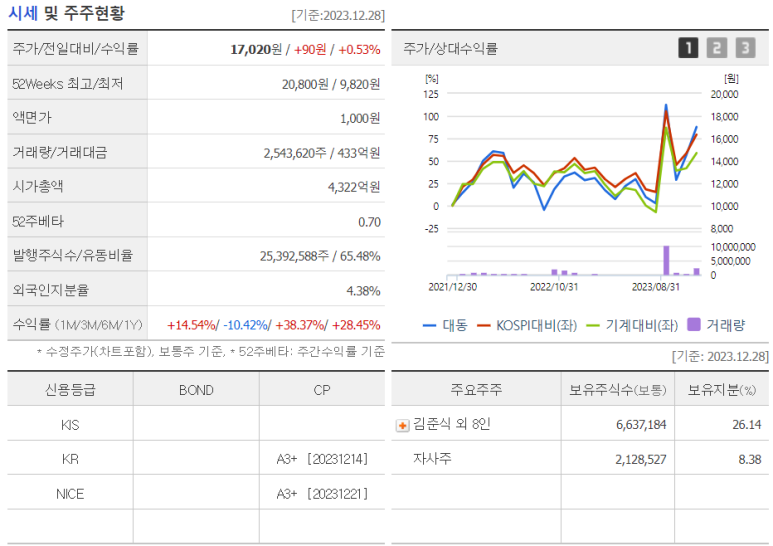Click the stock price 17,020원 value

tap(256, 49)
